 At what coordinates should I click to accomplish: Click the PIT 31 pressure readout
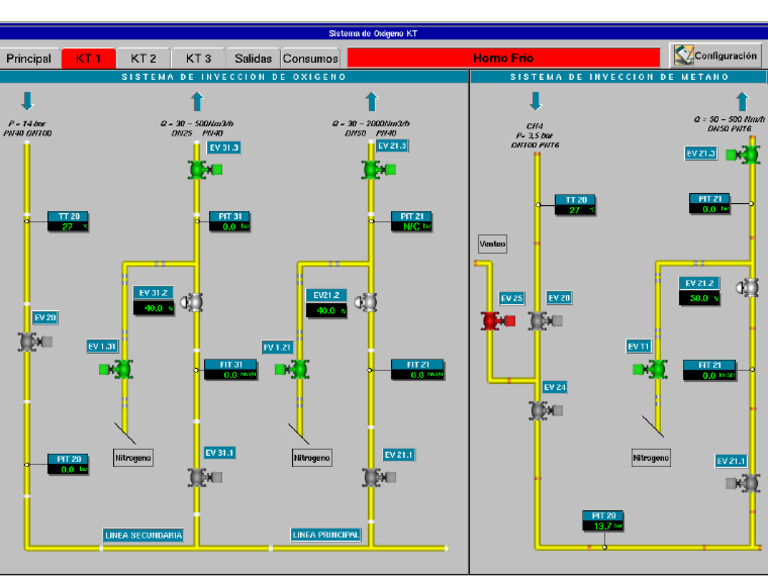tap(230, 221)
